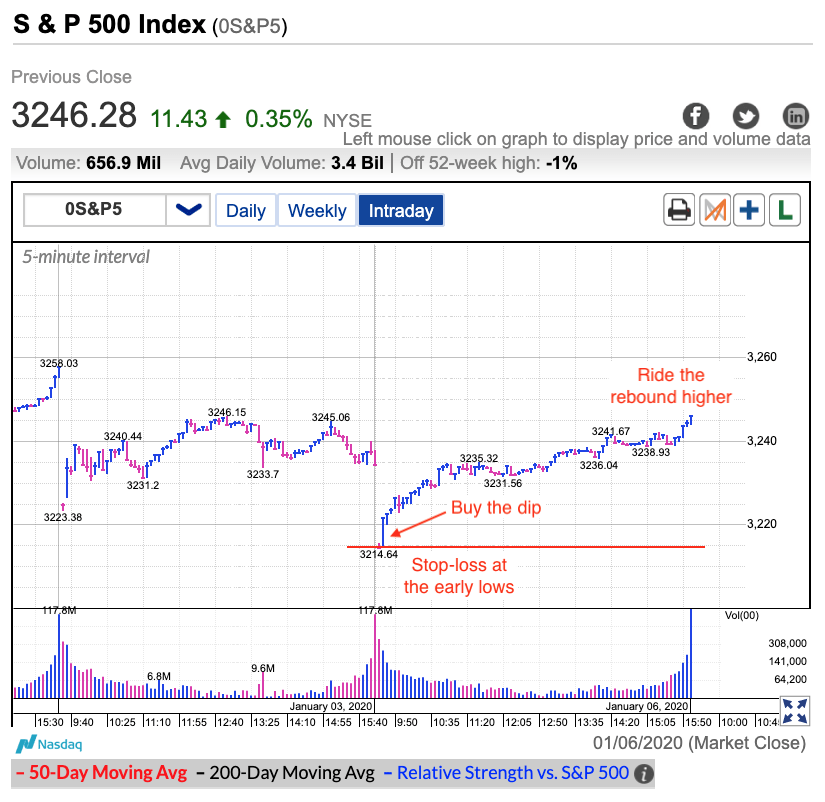Click the 308,000 volume axis label
Image resolution: width=825 pixels, height=802 pixels.
[788, 643]
